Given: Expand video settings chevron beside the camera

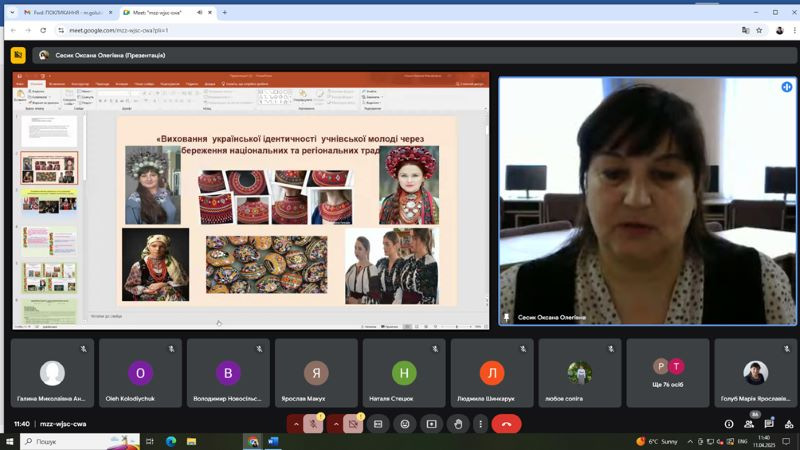Looking at the screenshot, I should pos(336,424).
